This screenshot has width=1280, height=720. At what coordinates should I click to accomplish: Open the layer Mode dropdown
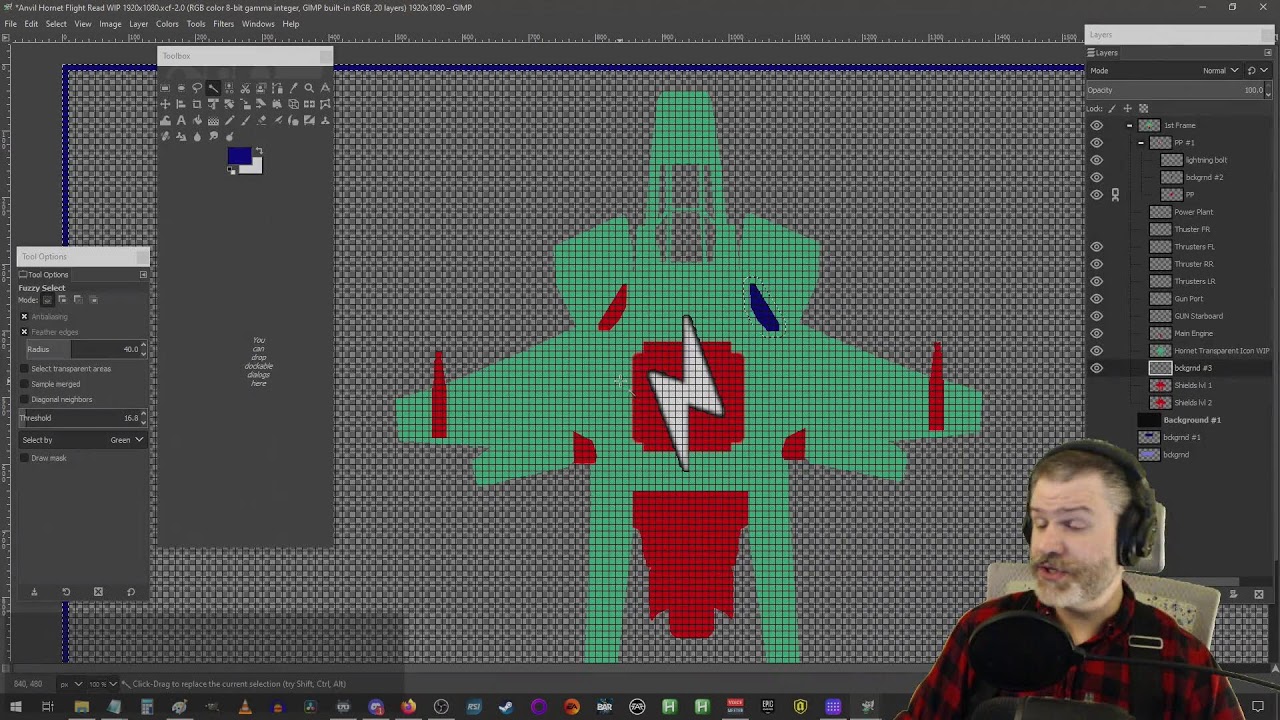click(x=1220, y=71)
